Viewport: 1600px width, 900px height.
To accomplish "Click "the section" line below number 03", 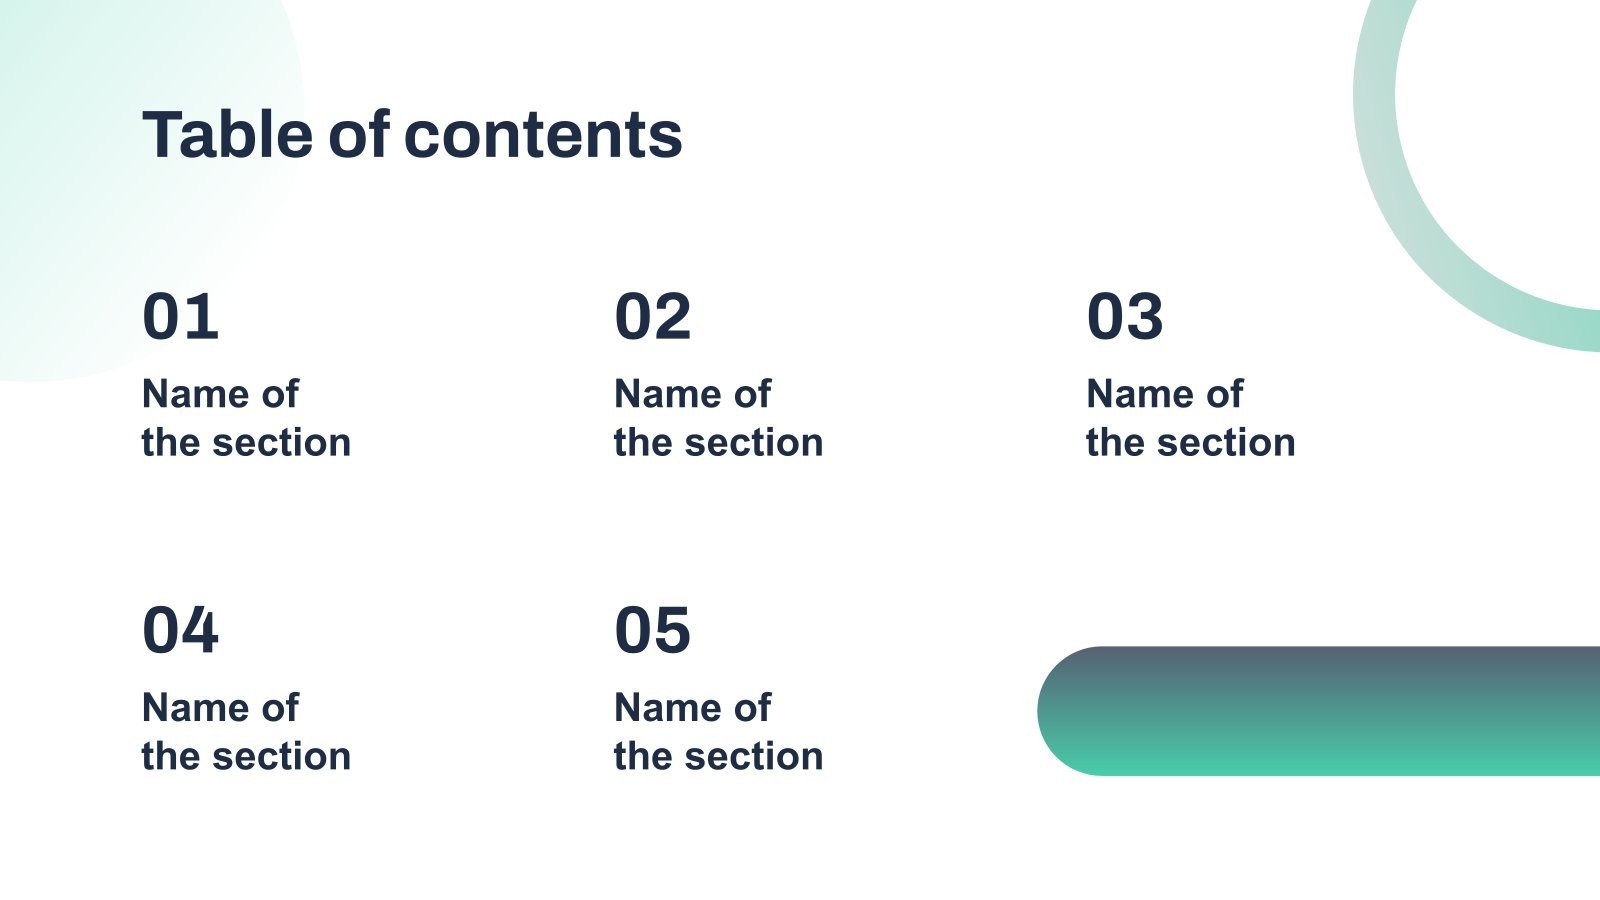I will tap(1190, 442).
